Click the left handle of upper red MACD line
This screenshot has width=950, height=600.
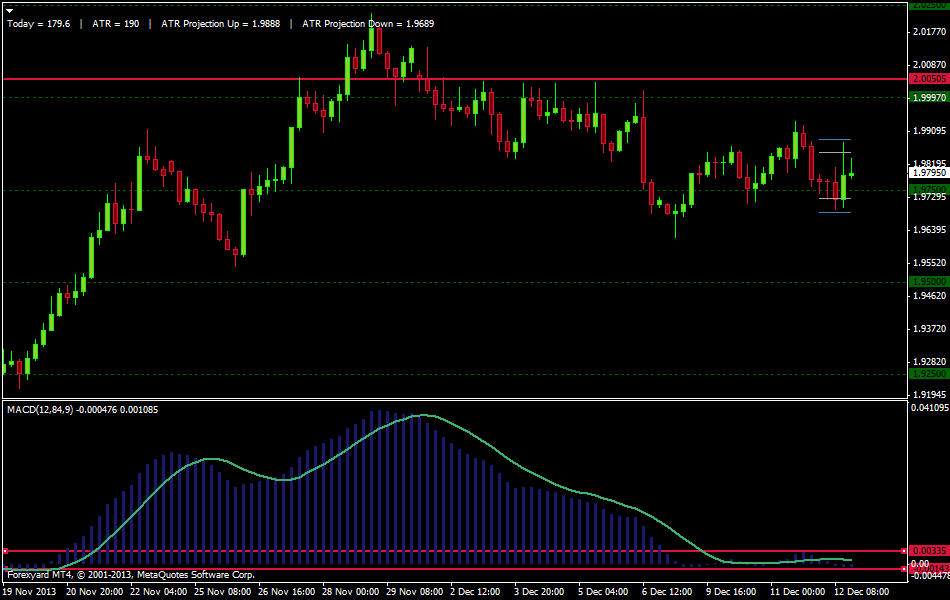[x=5, y=551]
